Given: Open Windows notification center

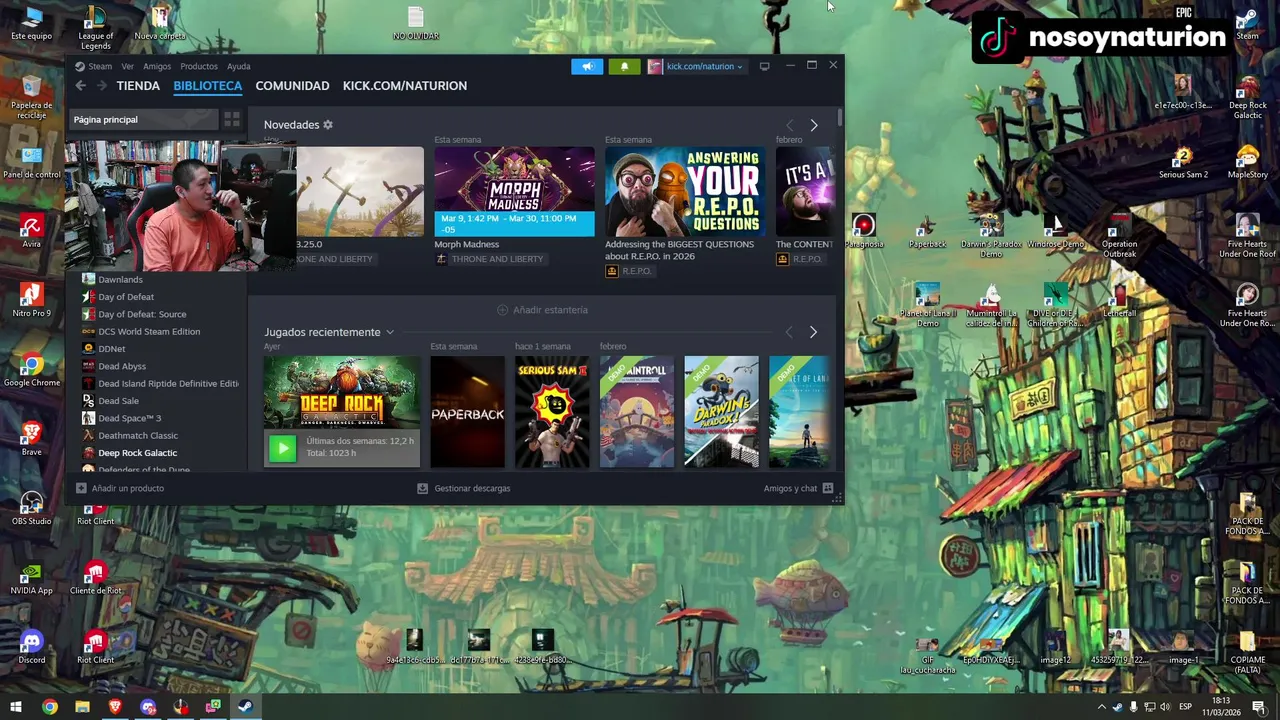Looking at the screenshot, I should (x=1259, y=707).
